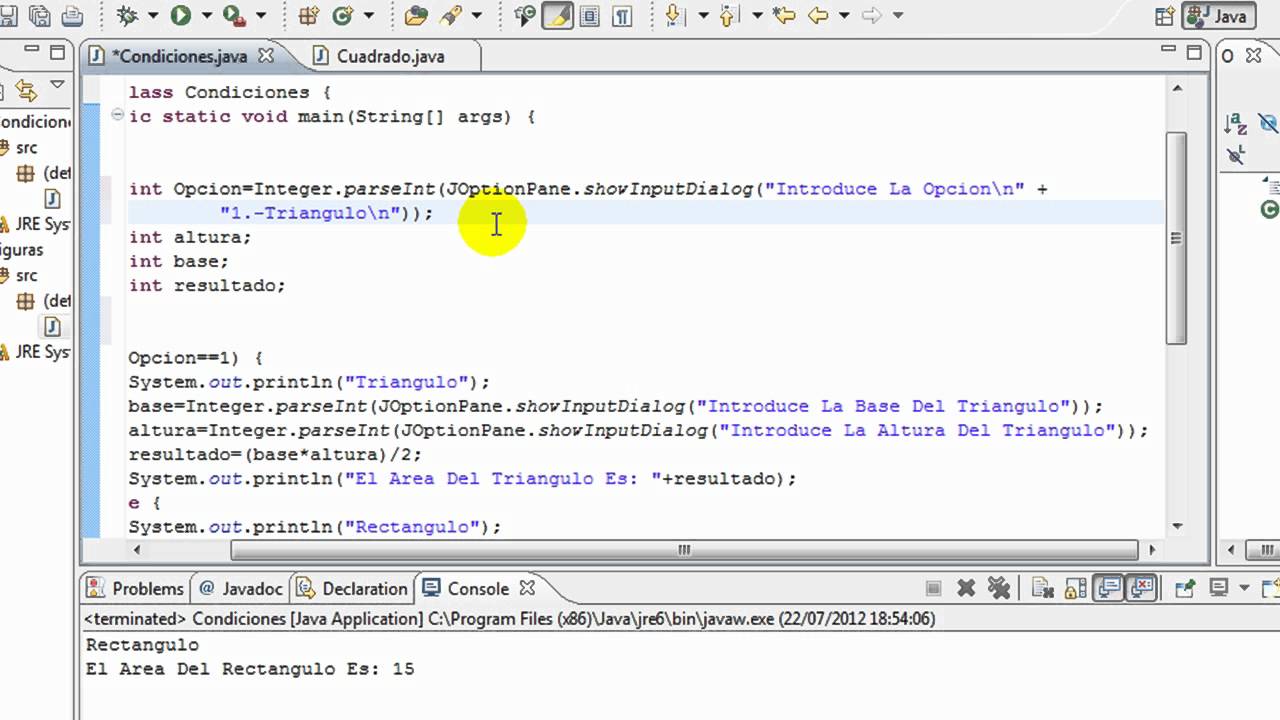Click the Toggle Breadcrumb icon
Screen dimensions: 1280x720
coord(525,15)
